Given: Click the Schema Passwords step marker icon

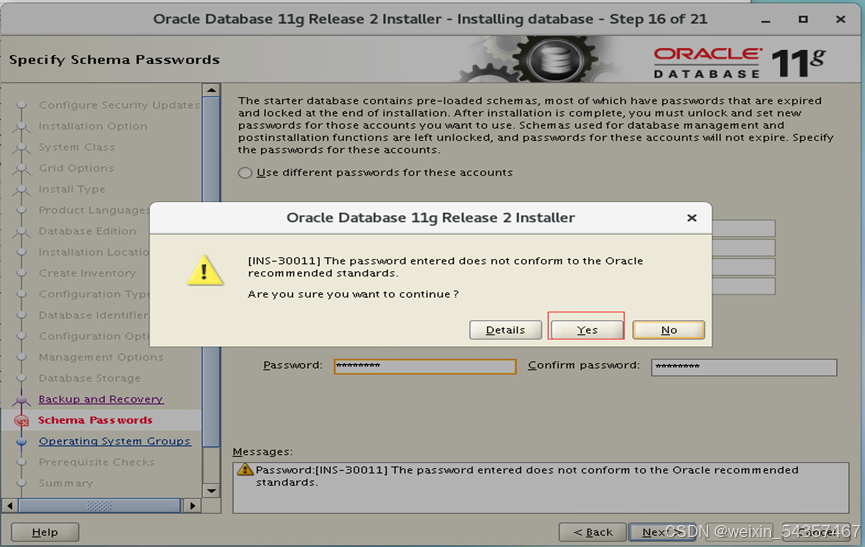Looking at the screenshot, I should tap(21, 421).
